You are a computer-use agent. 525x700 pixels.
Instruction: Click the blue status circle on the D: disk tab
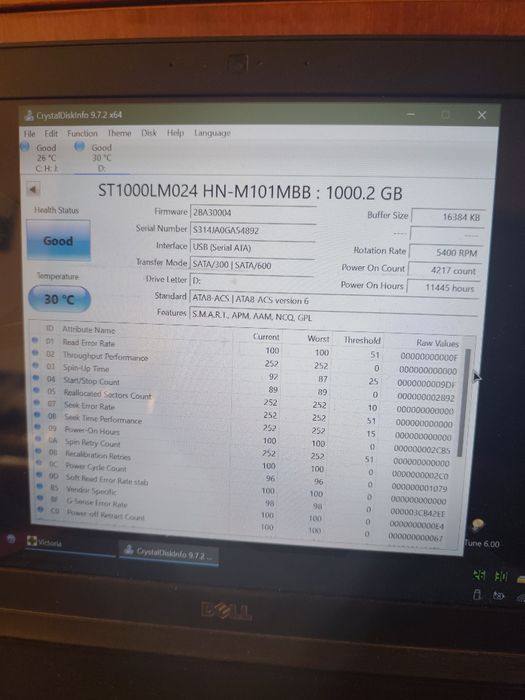click(80, 146)
